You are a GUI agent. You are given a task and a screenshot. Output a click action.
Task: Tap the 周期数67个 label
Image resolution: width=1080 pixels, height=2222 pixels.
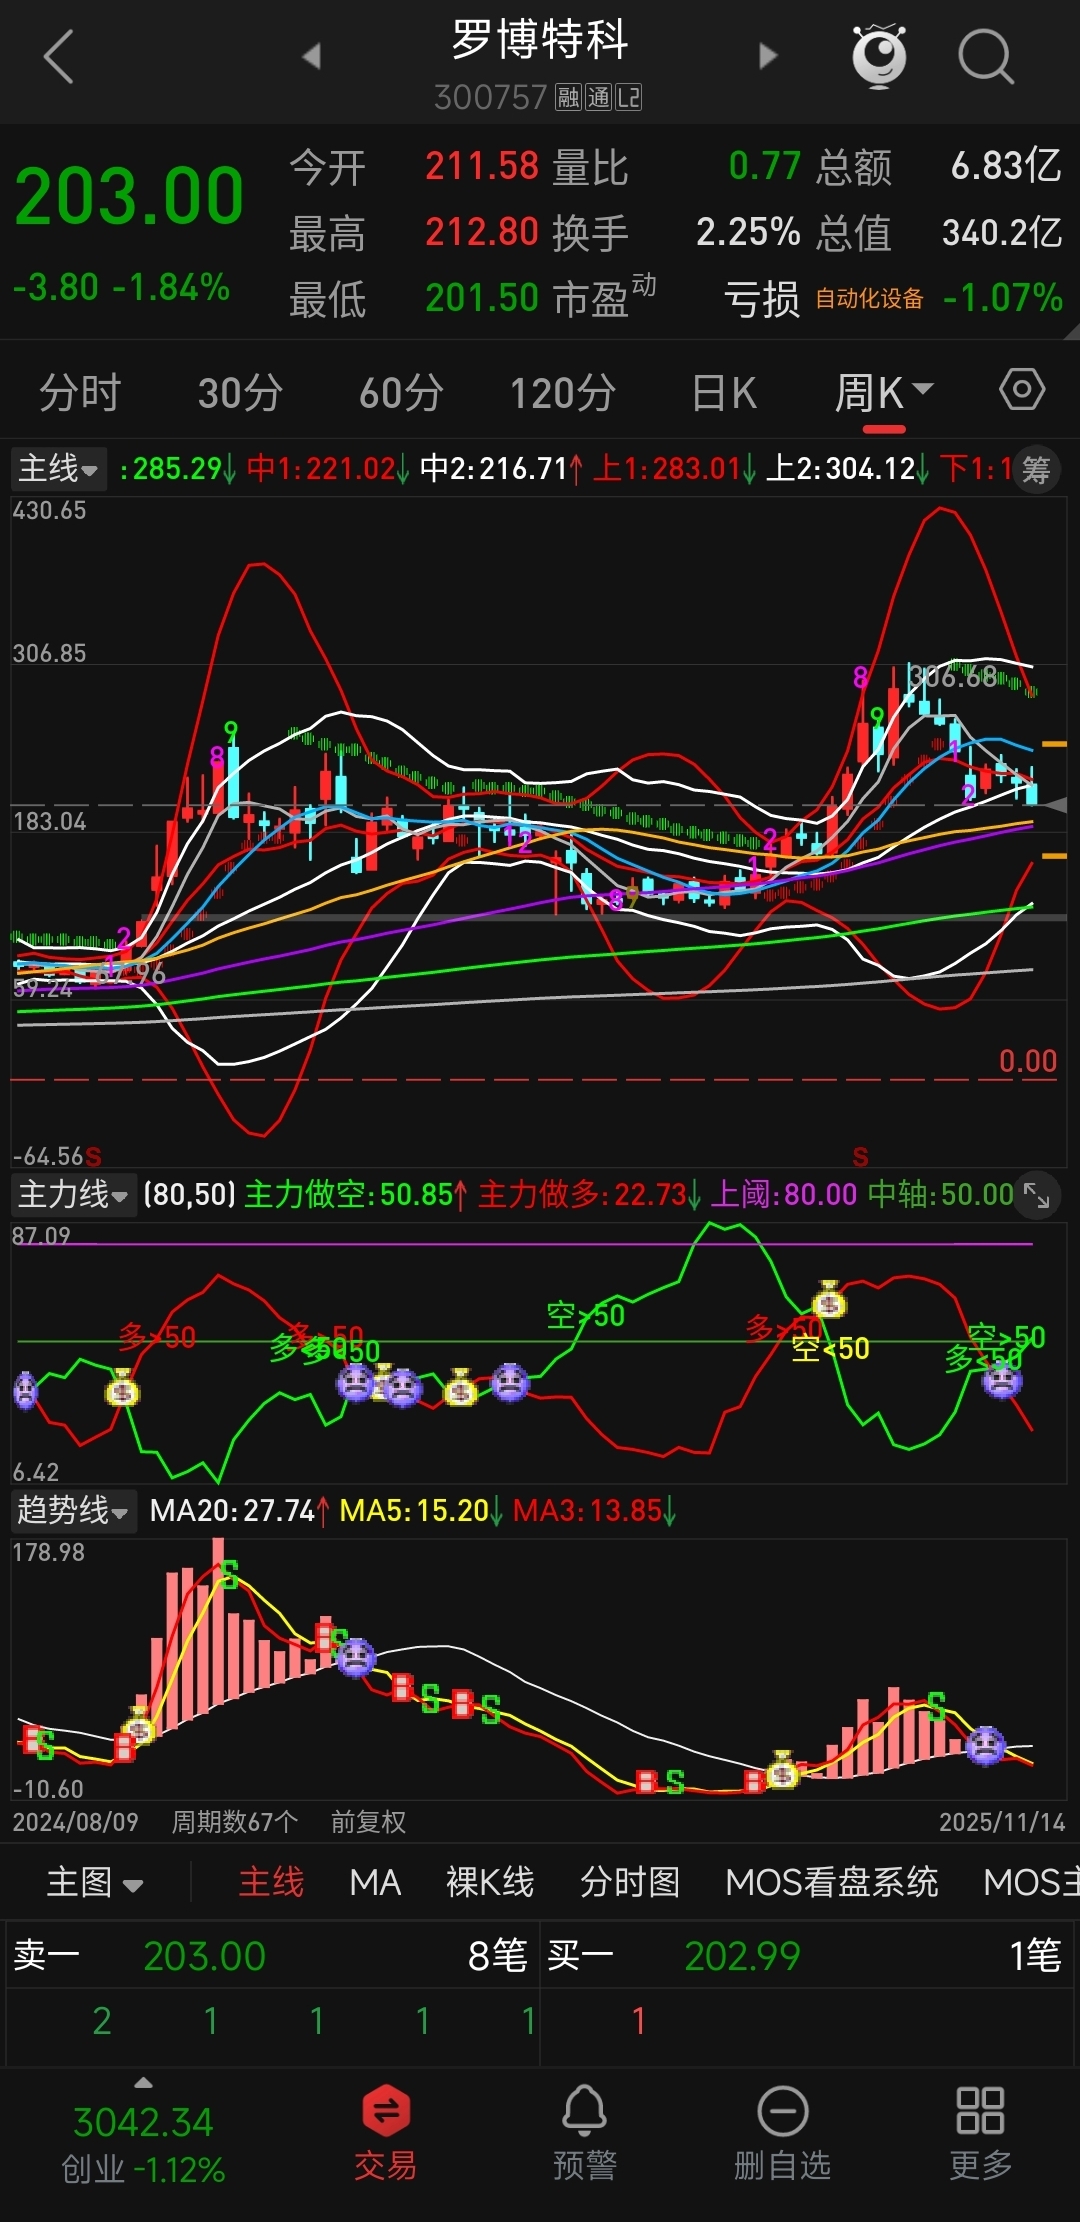235,1822
